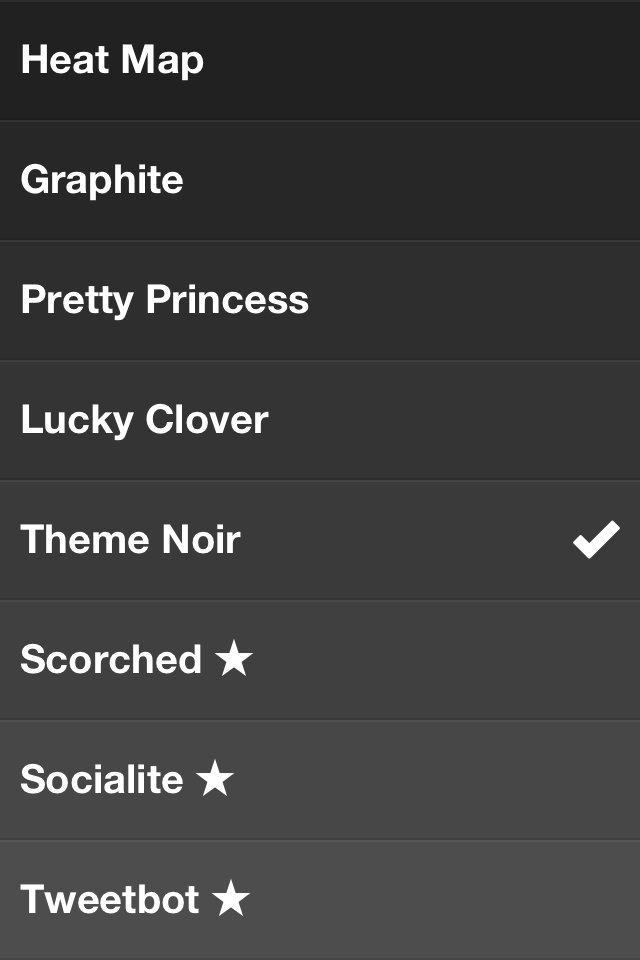Choose the Graphite theme
Viewport: 640px width, 960px height.
tap(320, 180)
